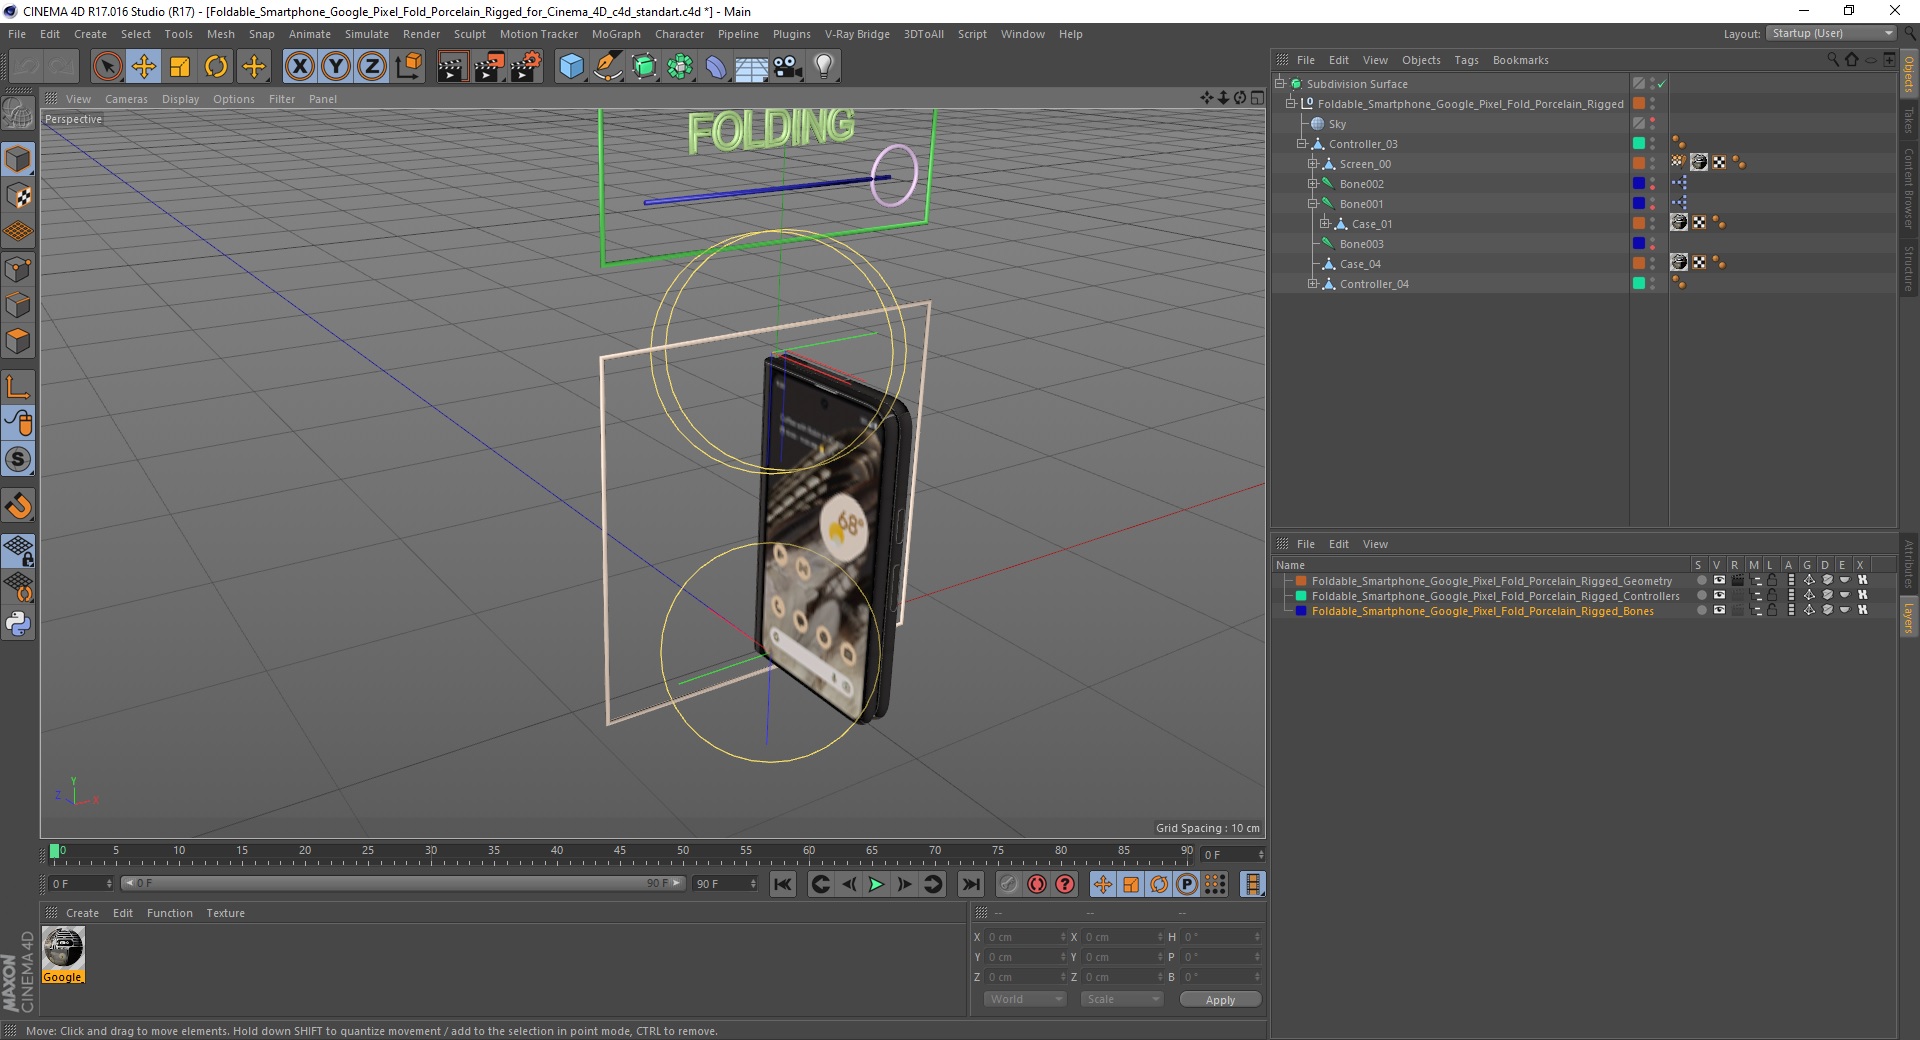Screen dimensions: 1920x1040
Task: Open material manager Texture menu
Action: [225, 913]
